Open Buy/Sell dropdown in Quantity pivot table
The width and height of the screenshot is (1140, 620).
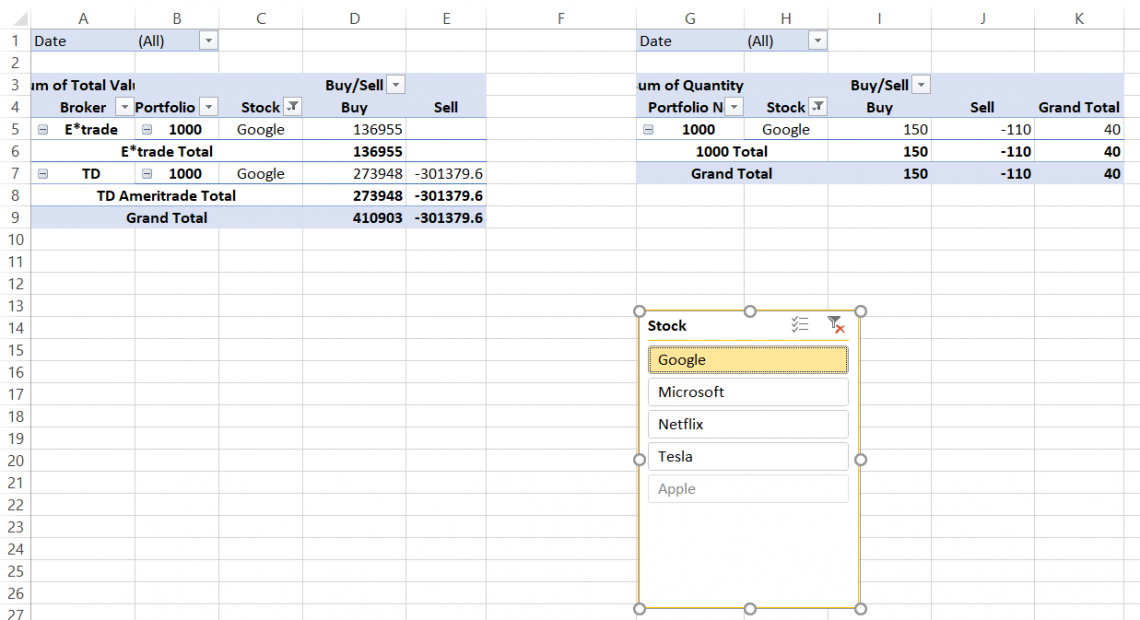point(921,85)
